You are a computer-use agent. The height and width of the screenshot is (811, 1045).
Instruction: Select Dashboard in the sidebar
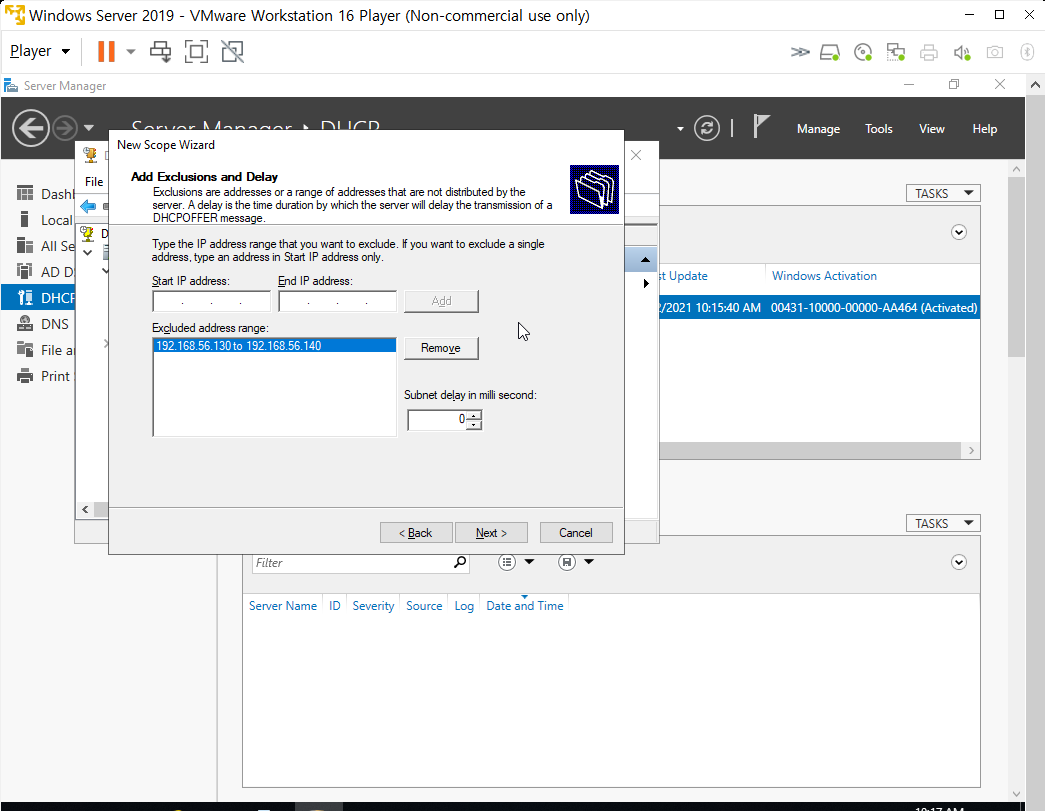pyautogui.click(x=45, y=194)
